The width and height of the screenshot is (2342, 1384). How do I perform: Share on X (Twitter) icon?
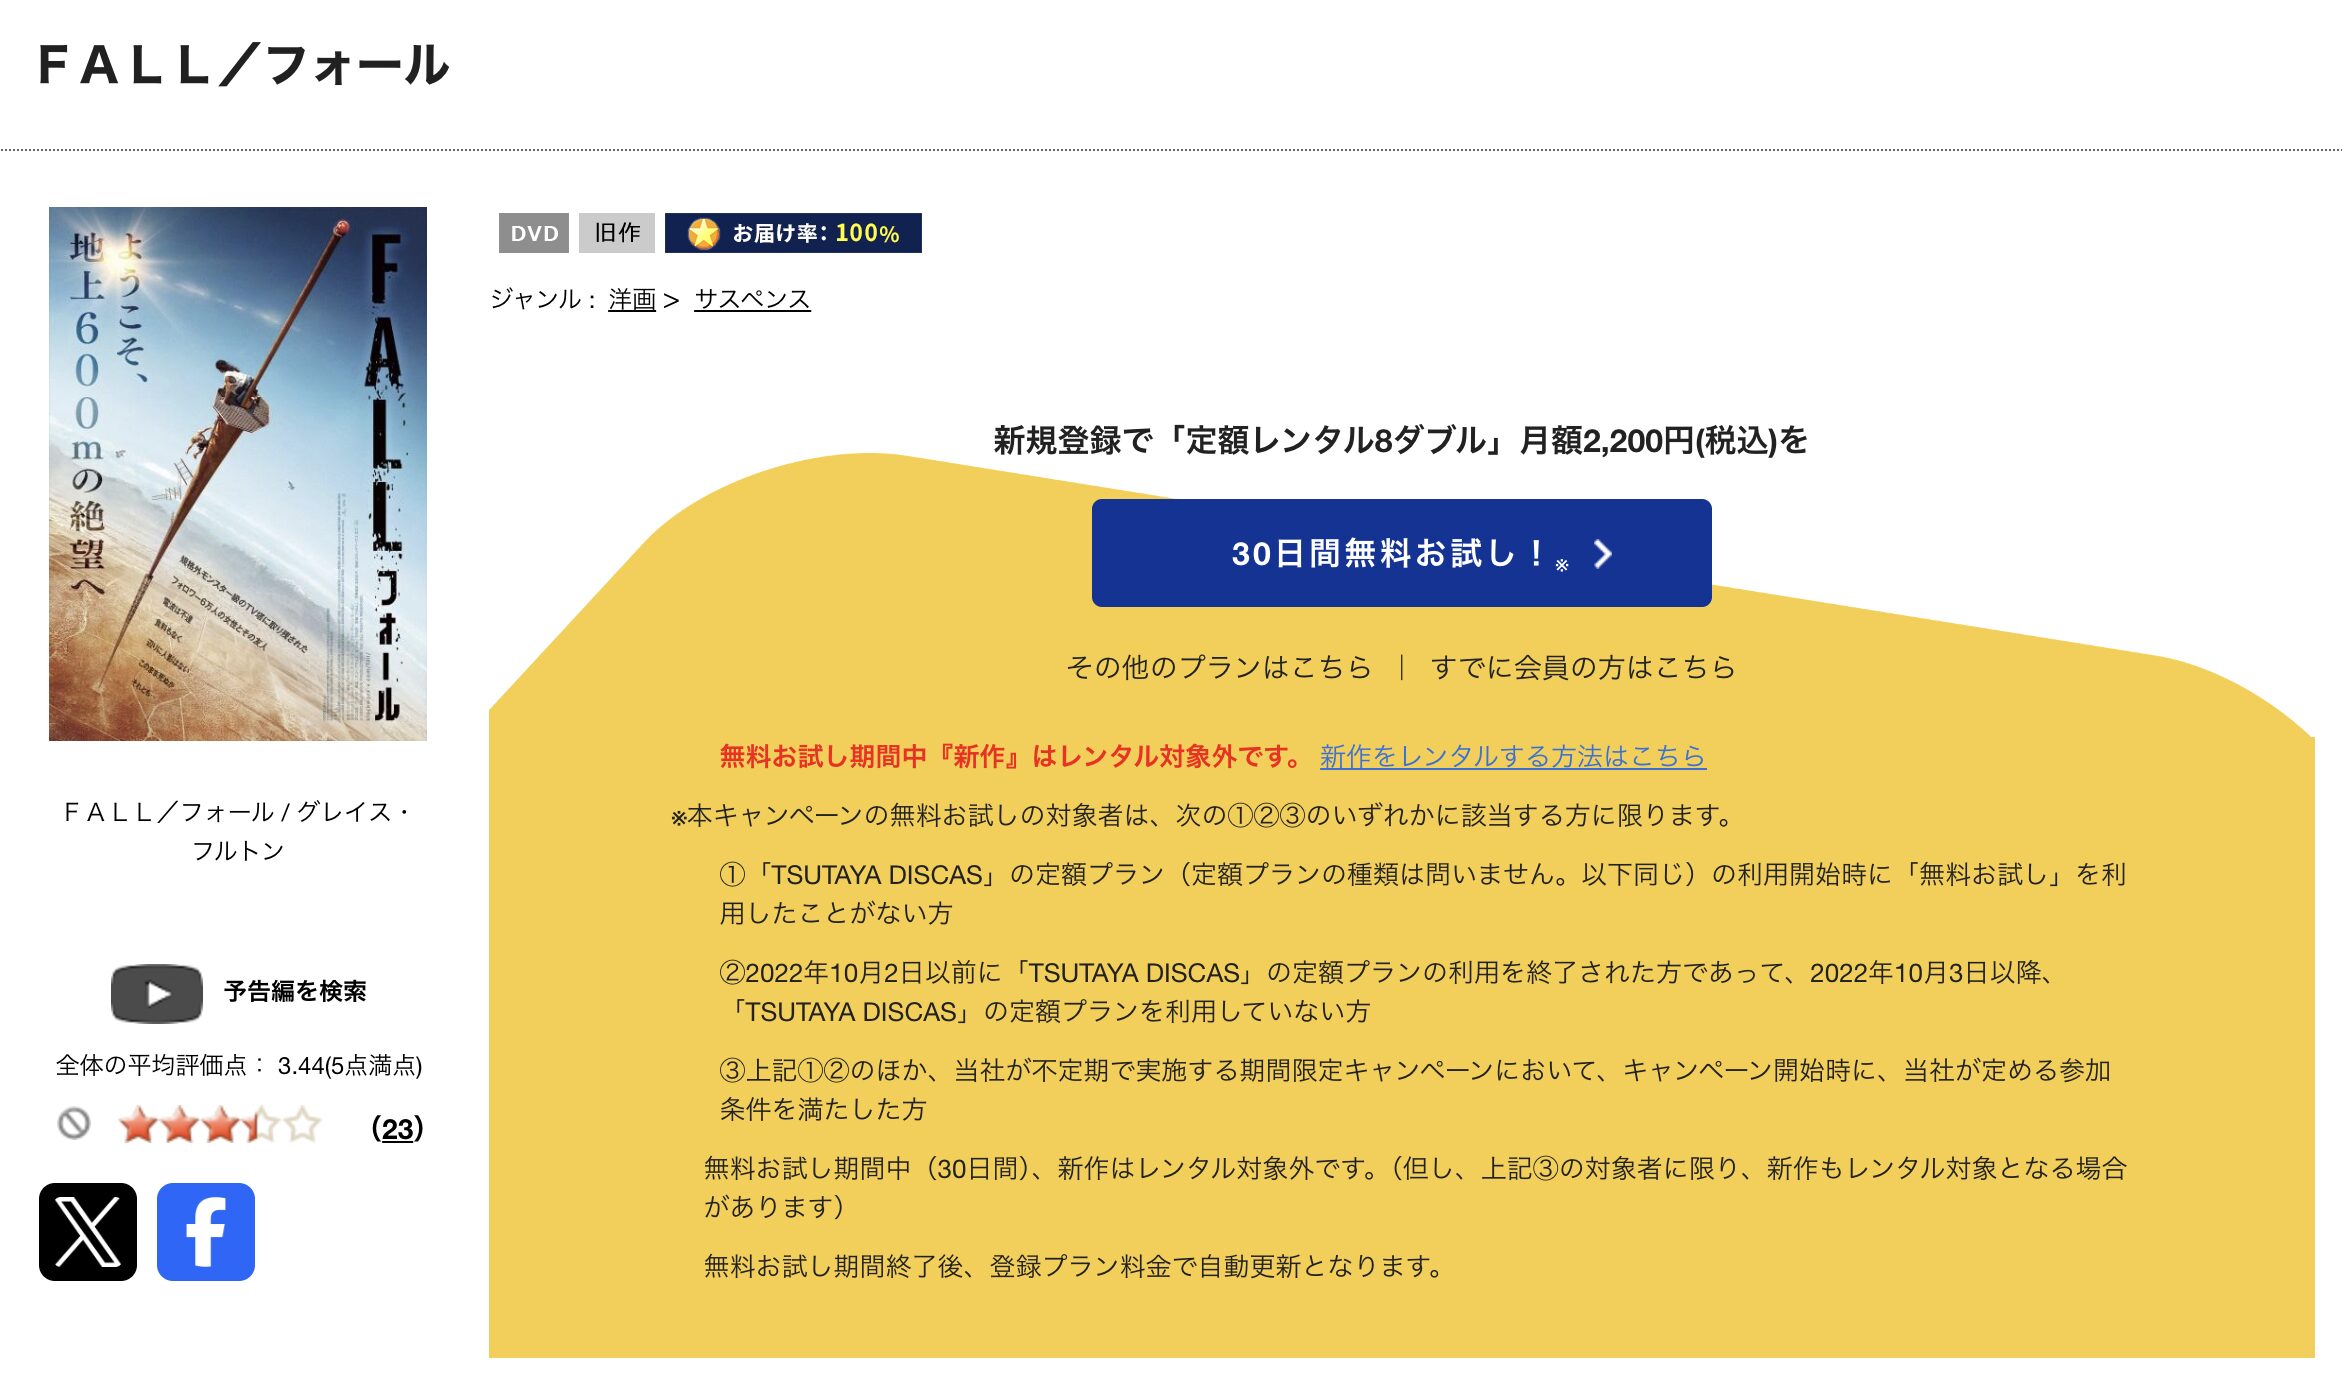pyautogui.click(x=88, y=1232)
